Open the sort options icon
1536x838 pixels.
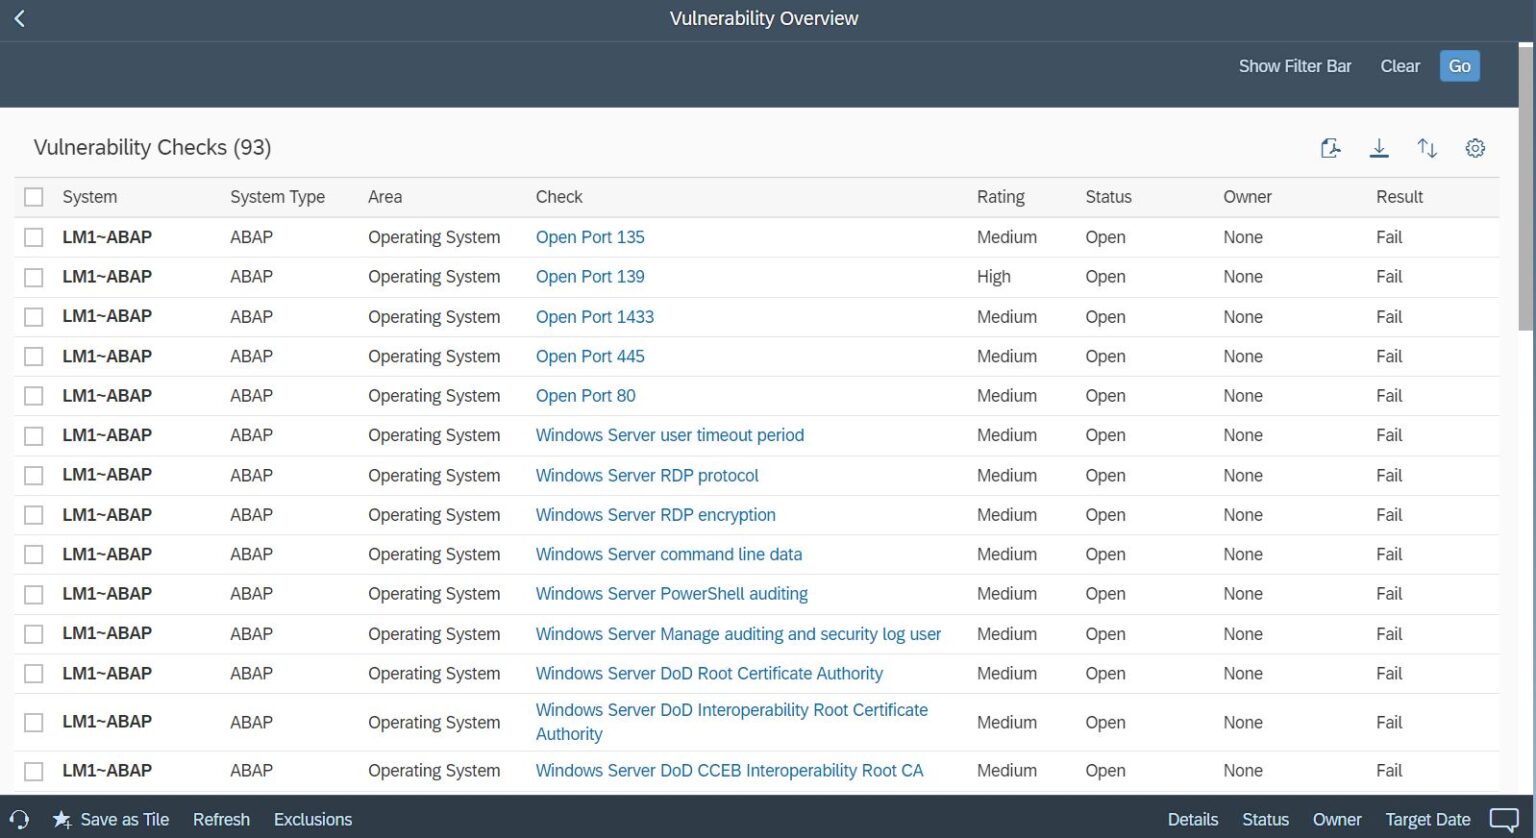(x=1427, y=147)
